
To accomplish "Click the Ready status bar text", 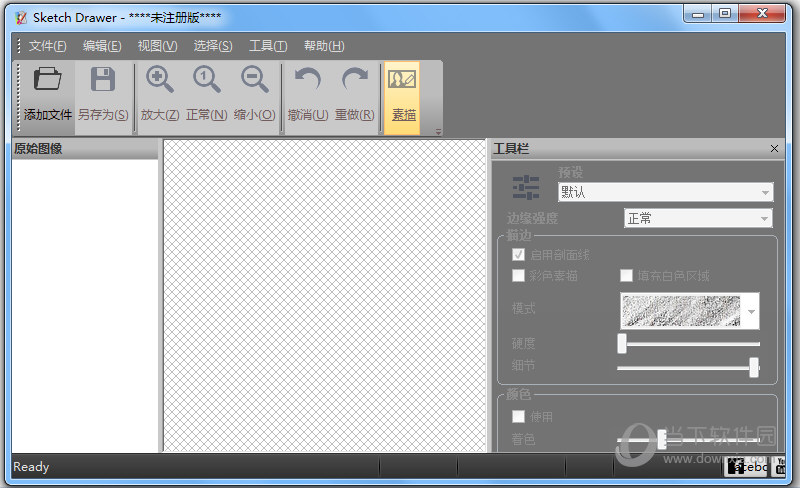I will pos(31,467).
